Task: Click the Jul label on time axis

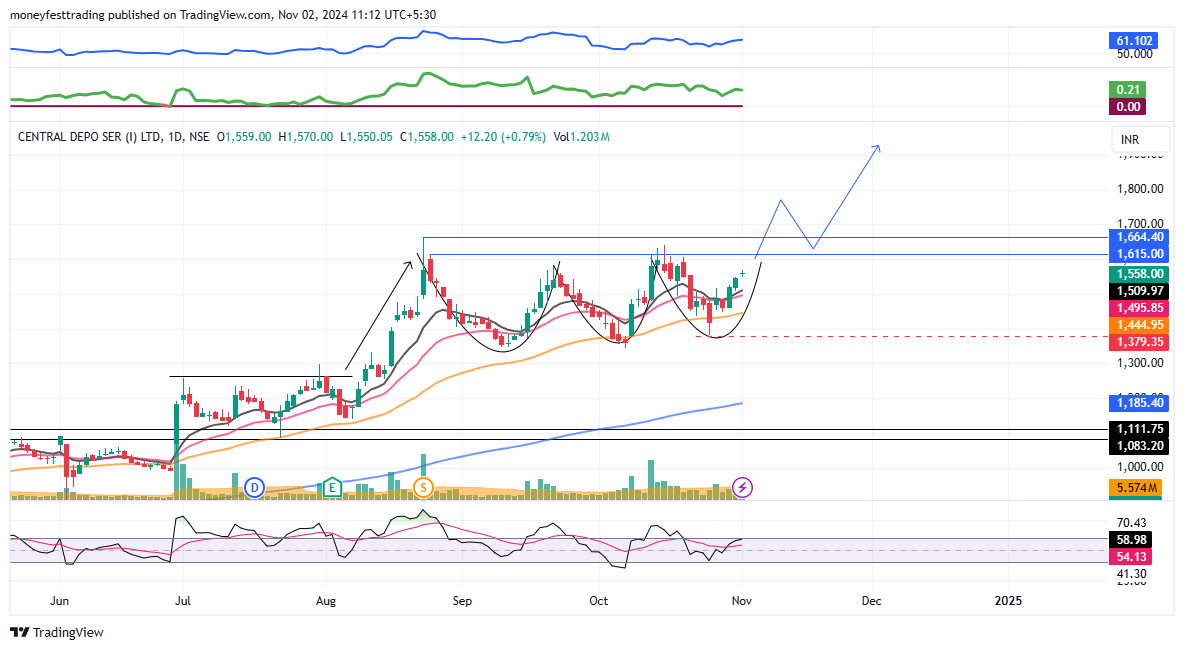Action: (182, 601)
